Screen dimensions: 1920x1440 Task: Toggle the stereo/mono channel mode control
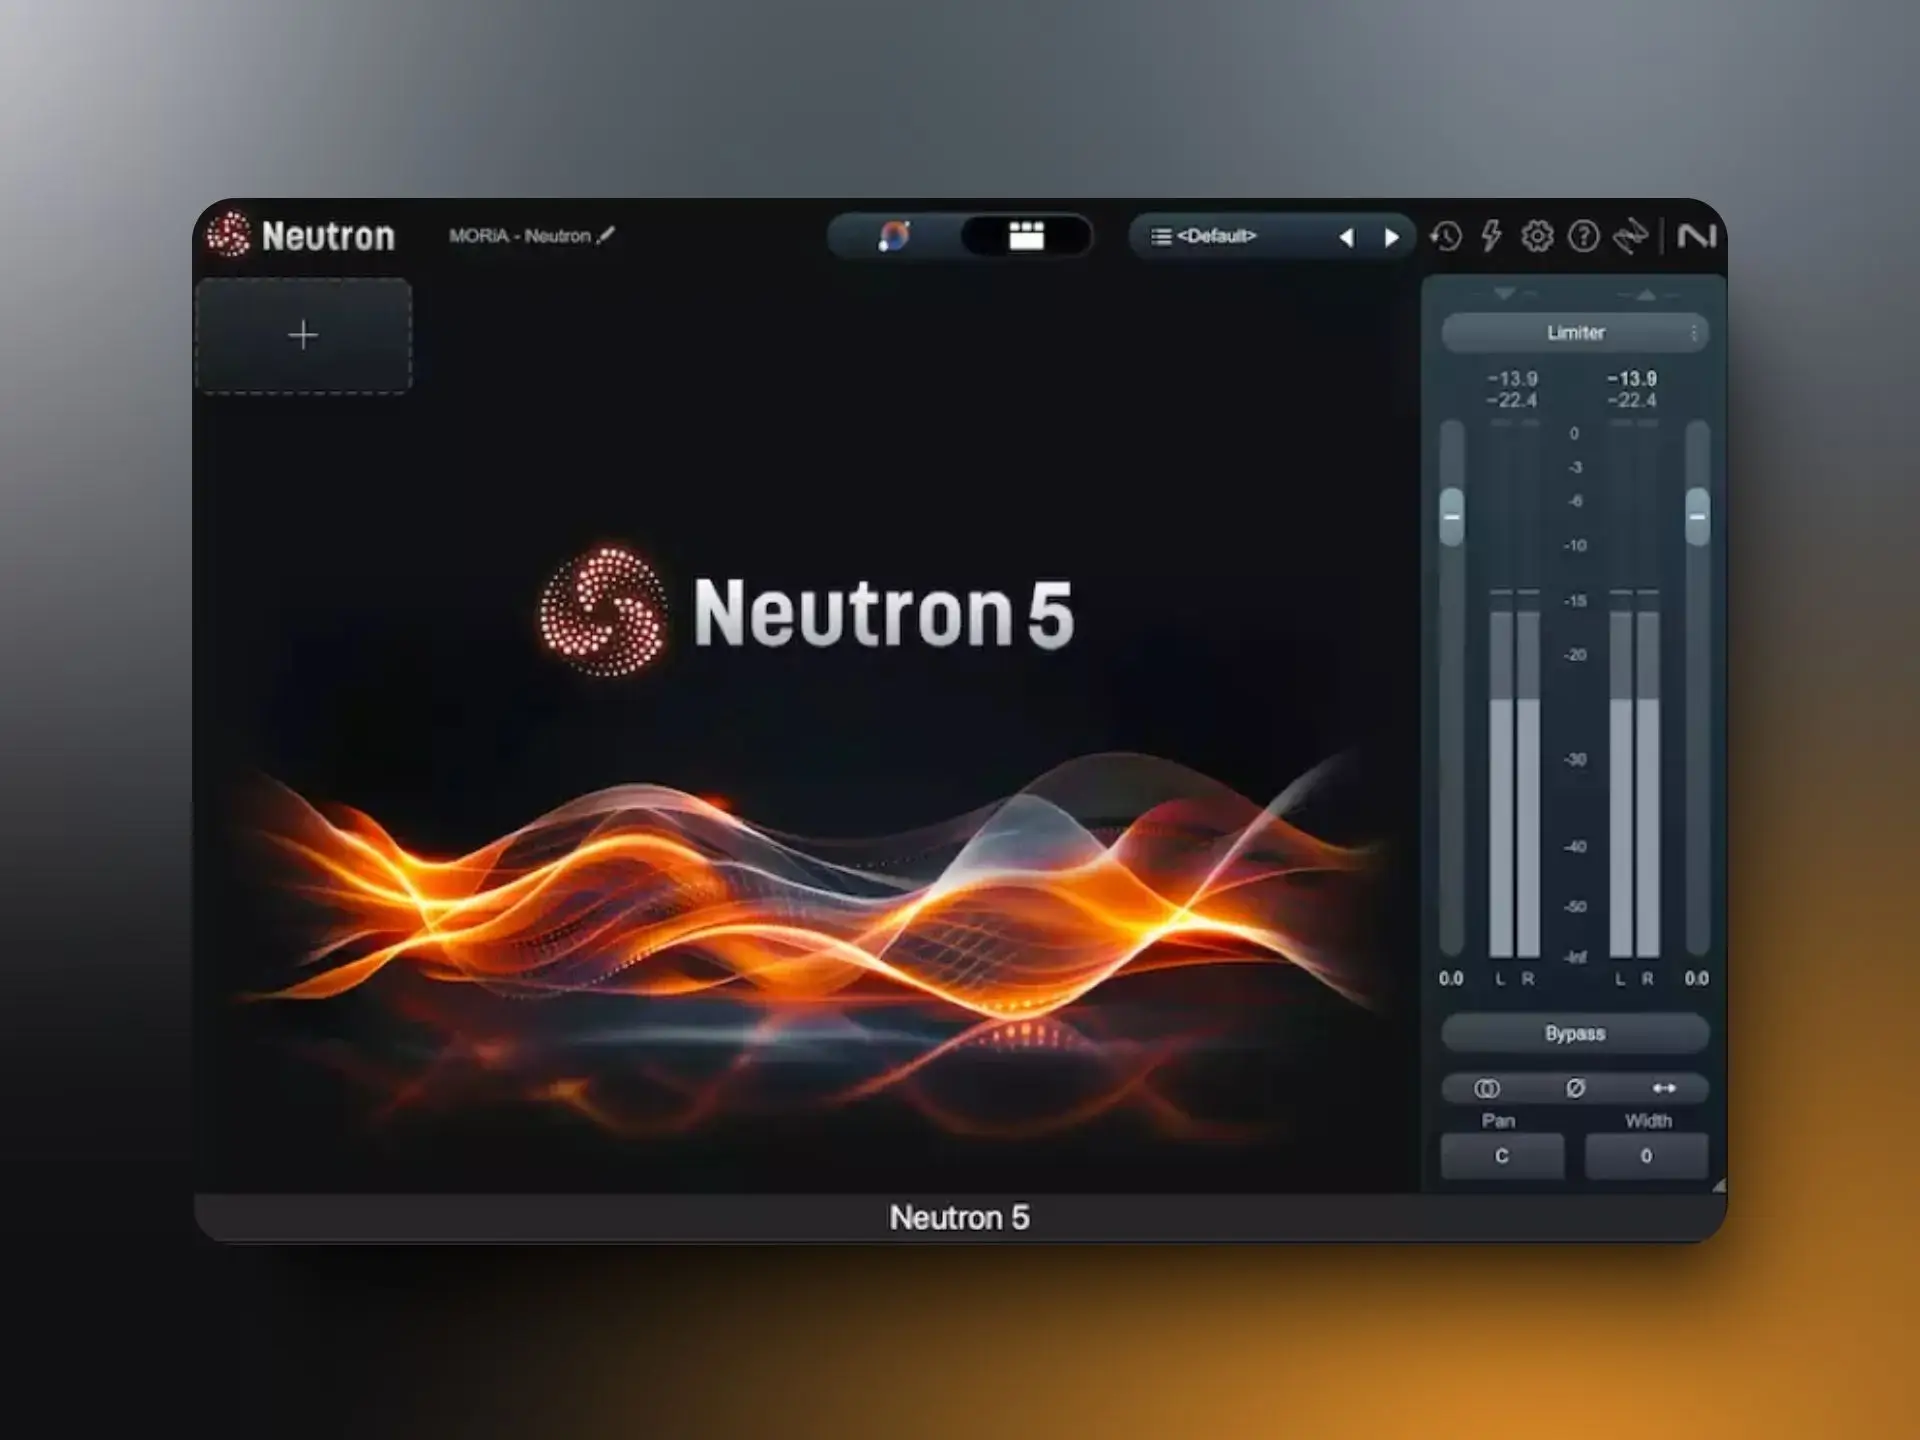[x=1487, y=1088]
